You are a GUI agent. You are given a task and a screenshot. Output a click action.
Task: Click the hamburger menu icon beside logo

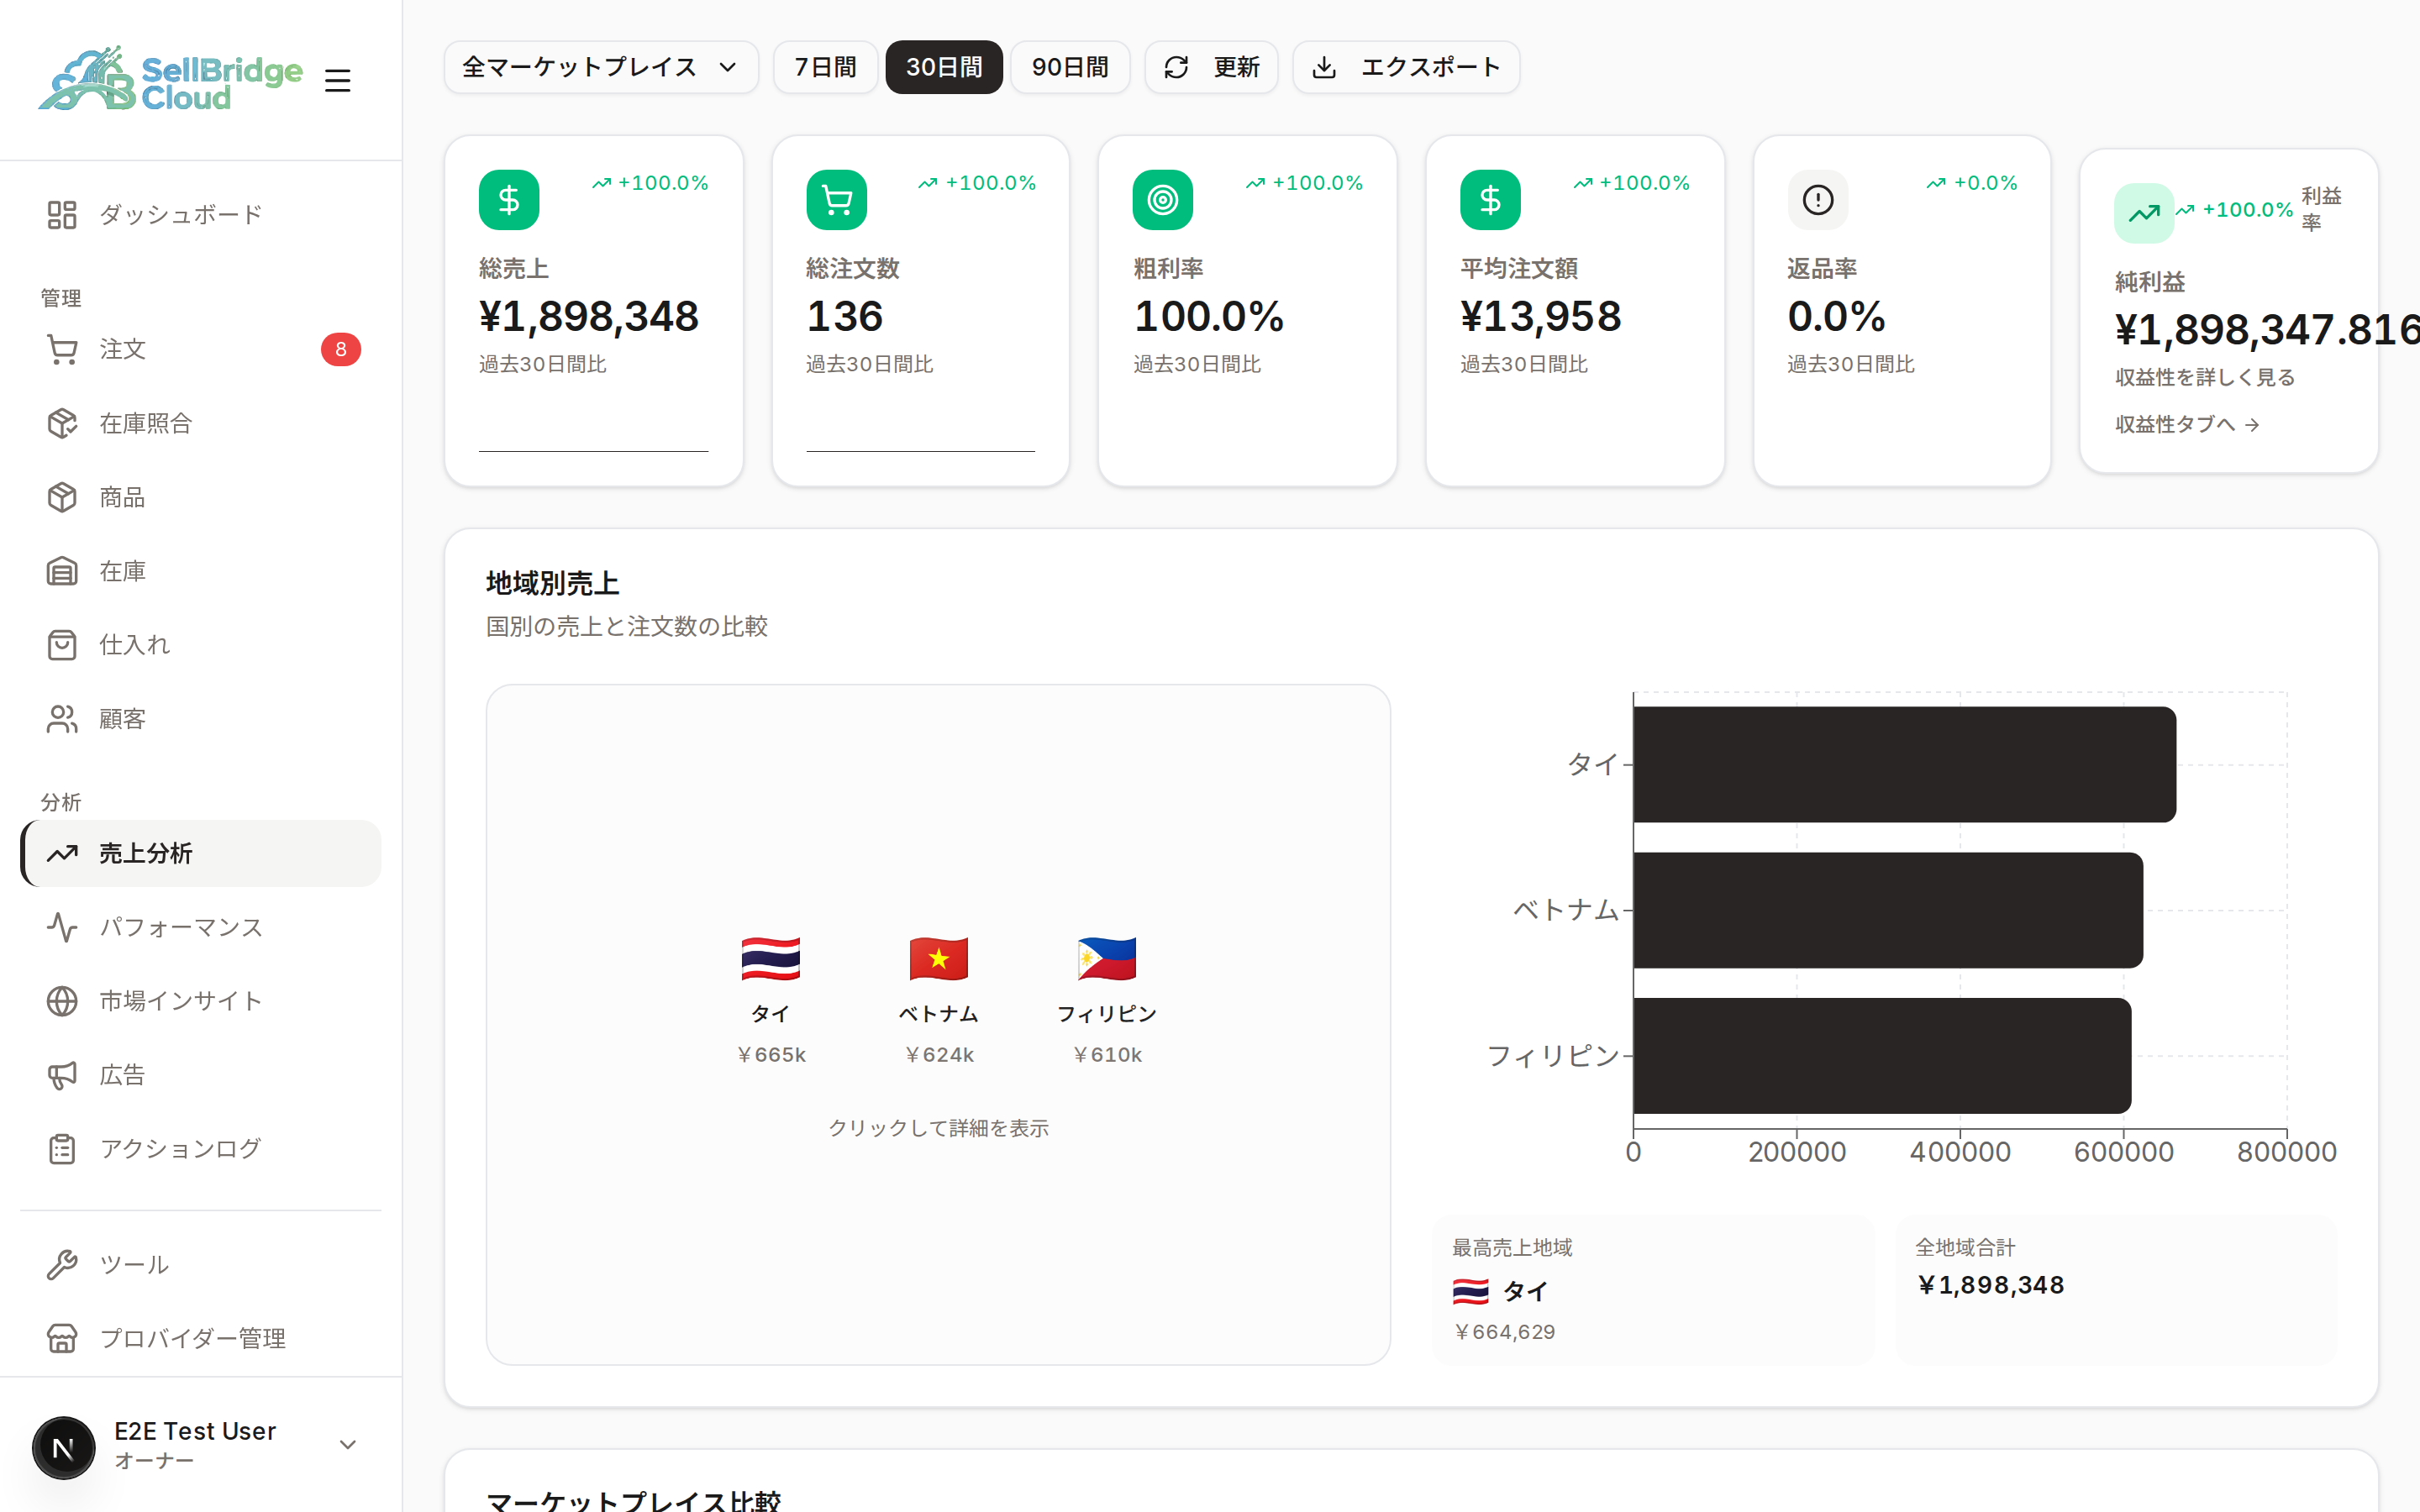click(x=337, y=80)
